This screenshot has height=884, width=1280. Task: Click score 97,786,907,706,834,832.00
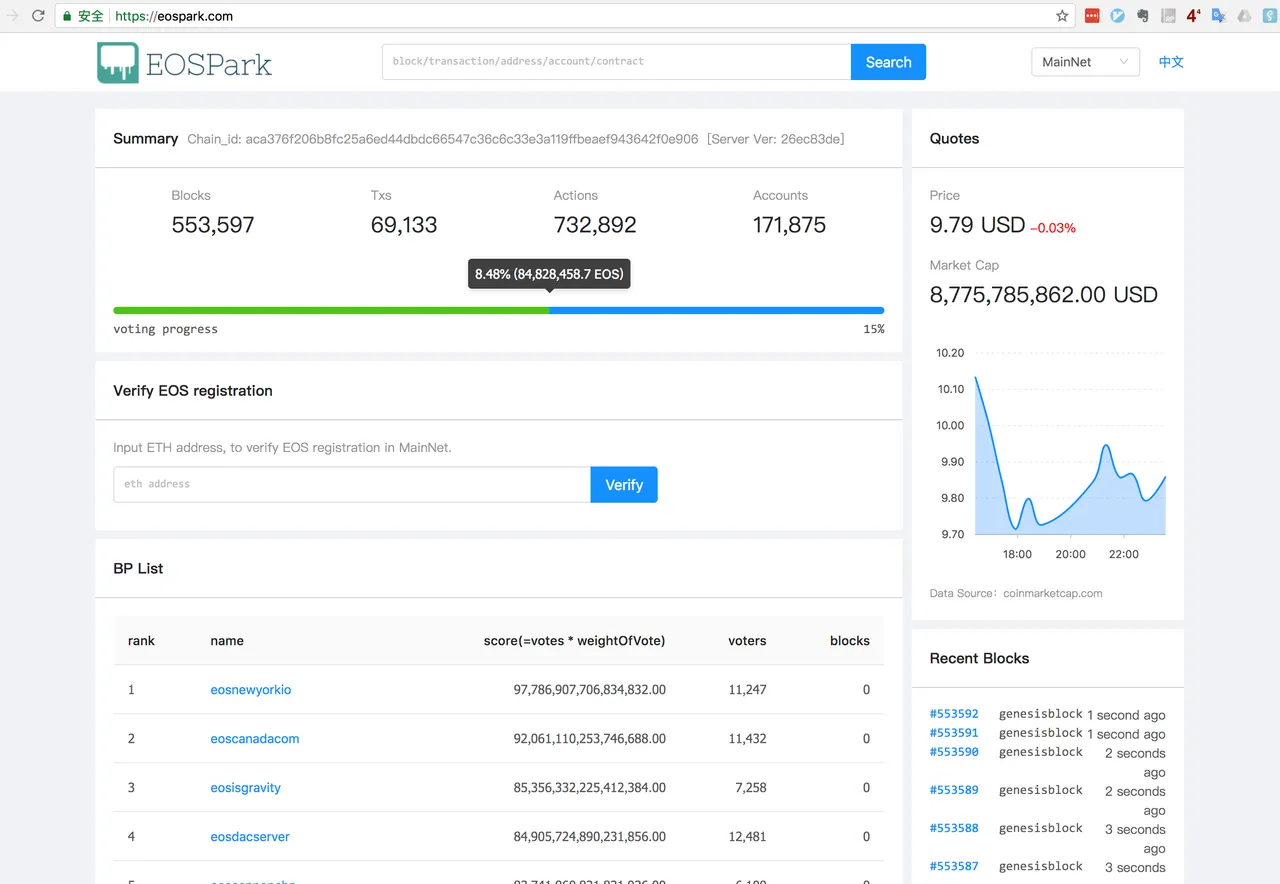point(589,690)
